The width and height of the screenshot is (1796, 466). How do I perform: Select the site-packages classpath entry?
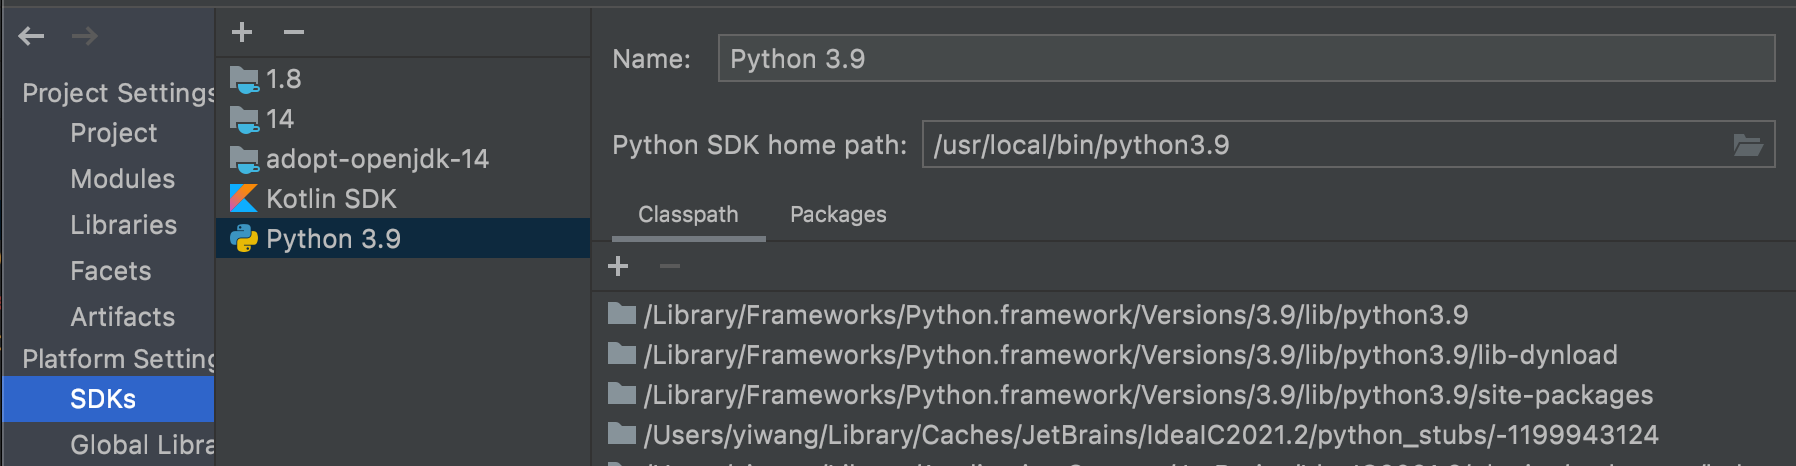click(x=1148, y=395)
